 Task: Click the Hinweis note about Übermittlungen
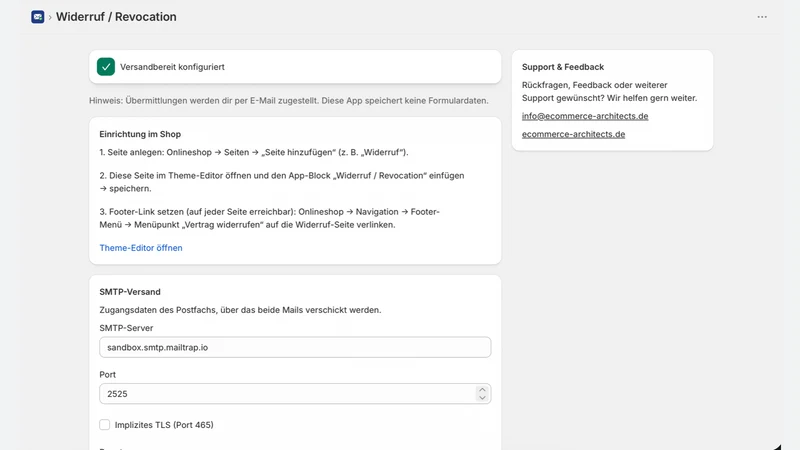(x=289, y=101)
